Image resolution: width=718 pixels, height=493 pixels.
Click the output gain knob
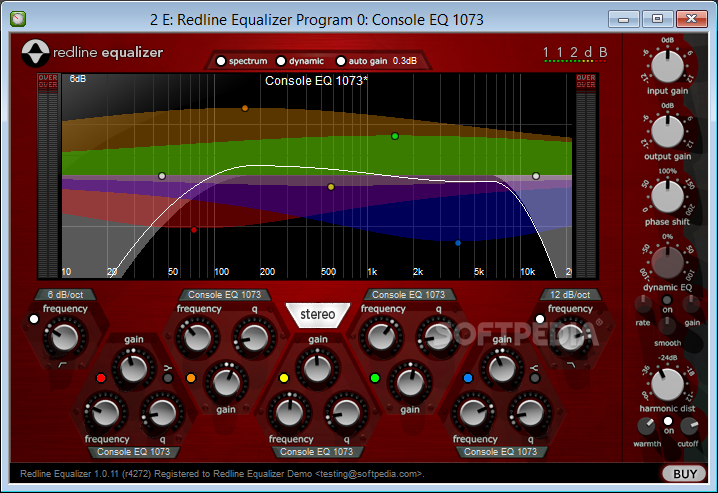[x=667, y=132]
